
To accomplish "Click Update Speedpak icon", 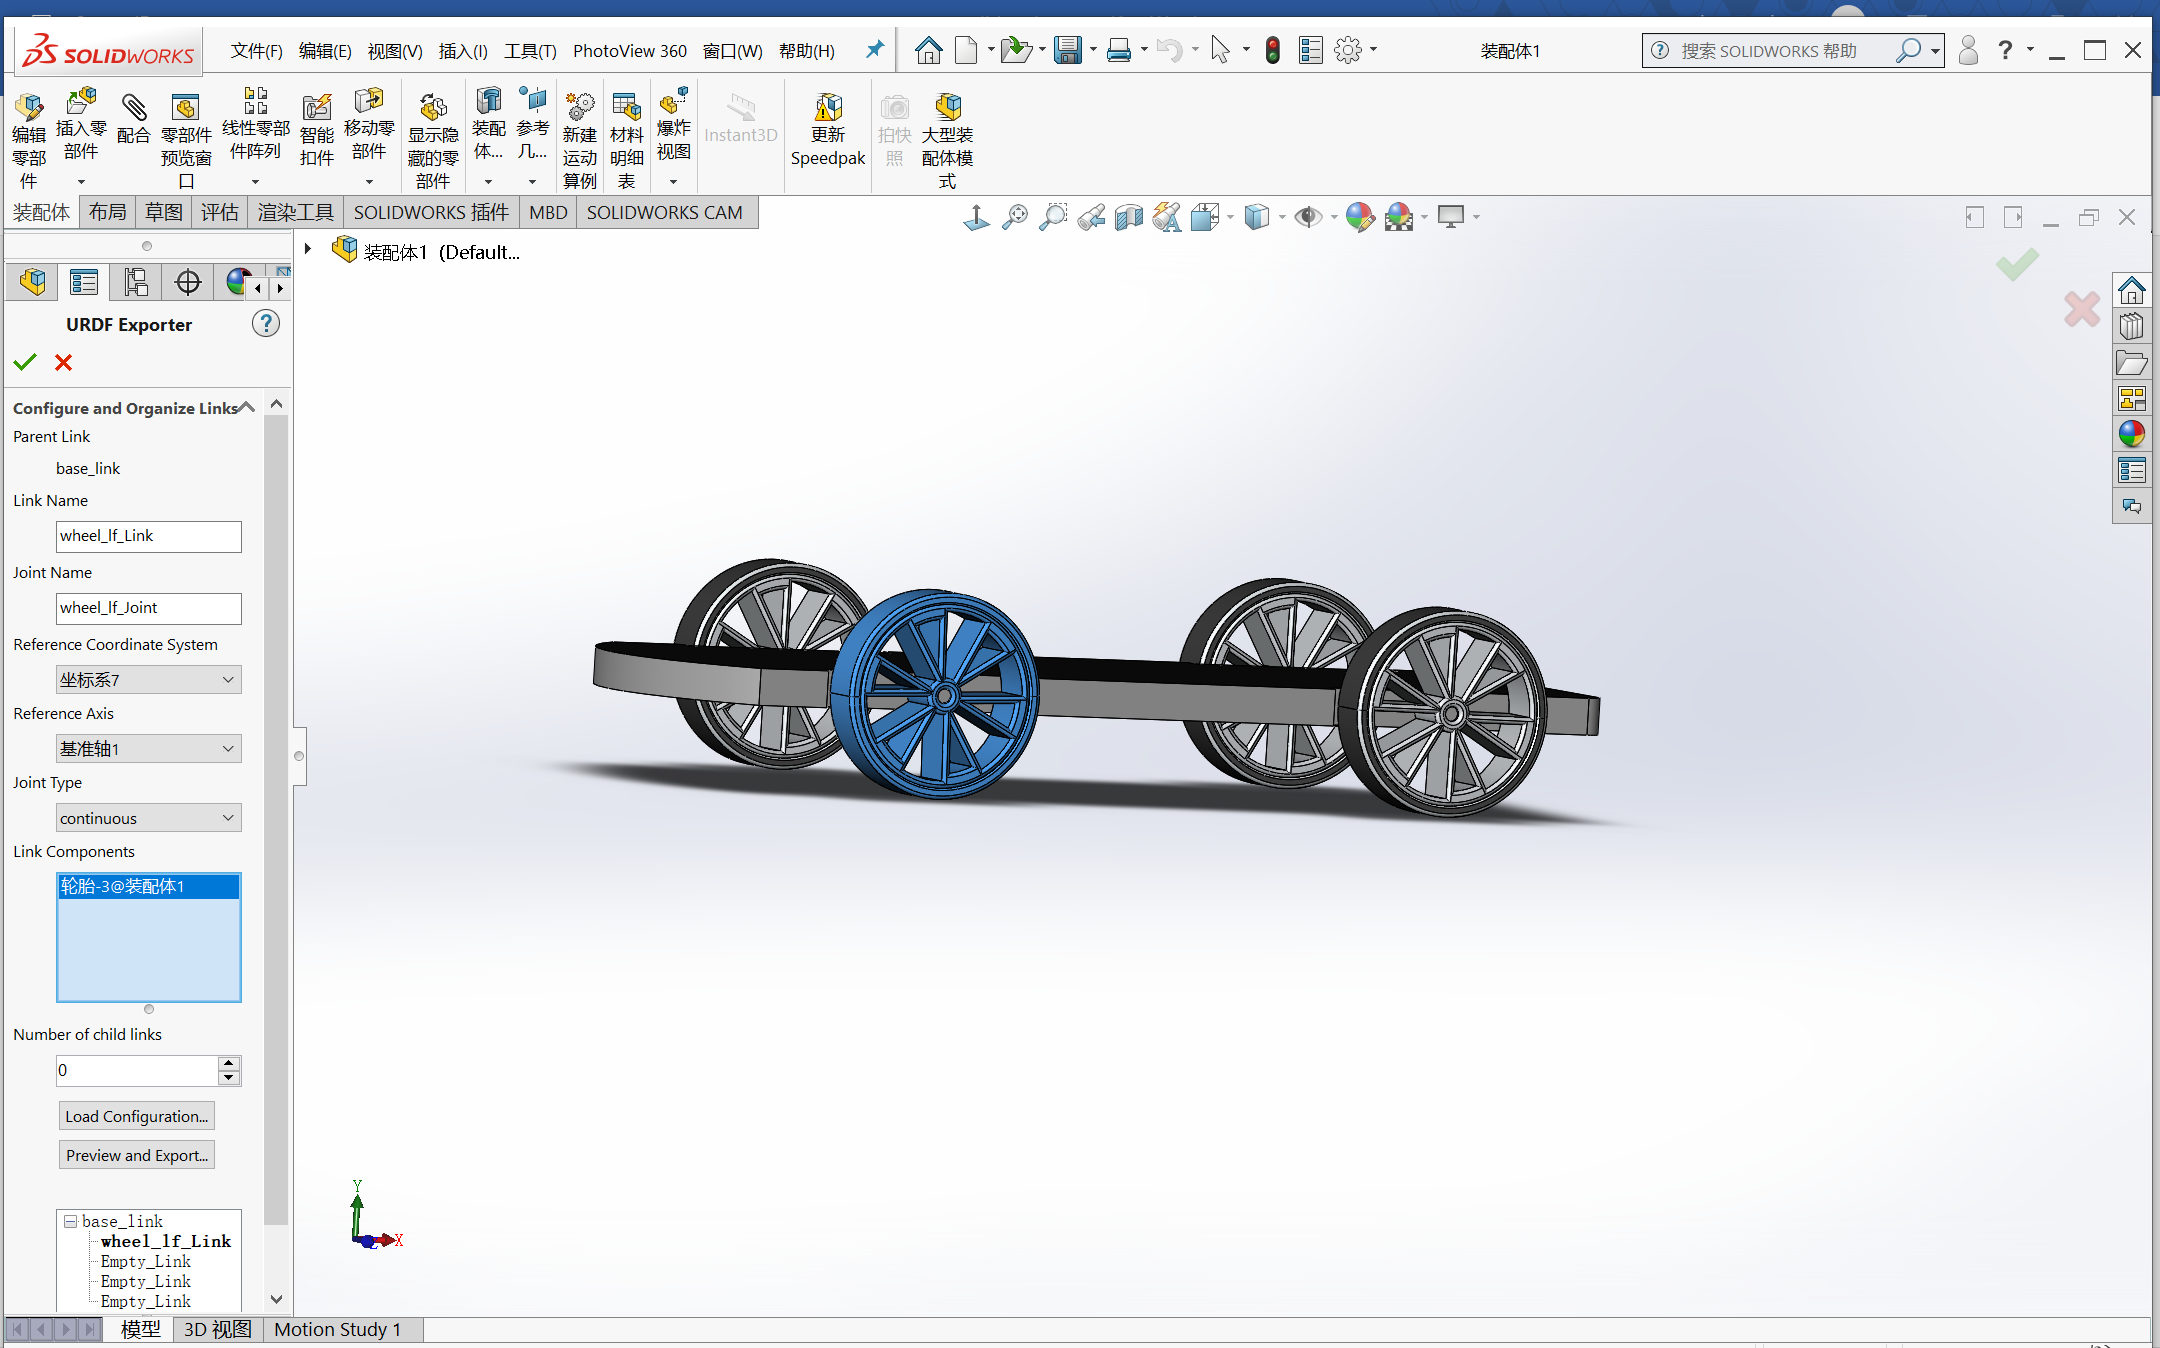I will click(828, 108).
